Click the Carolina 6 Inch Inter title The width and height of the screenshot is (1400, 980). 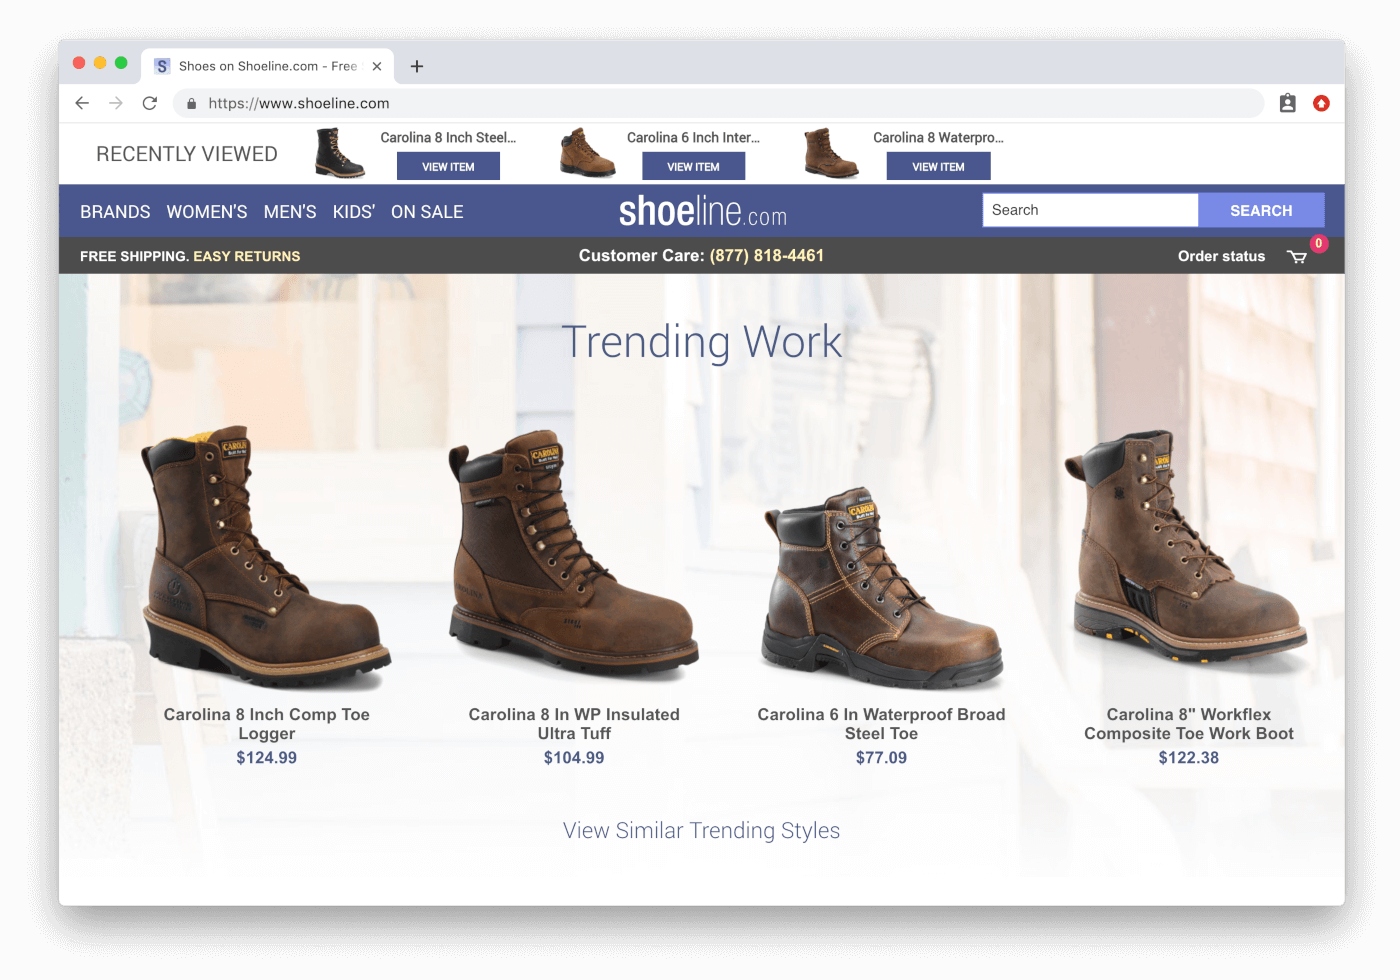pyautogui.click(x=693, y=138)
